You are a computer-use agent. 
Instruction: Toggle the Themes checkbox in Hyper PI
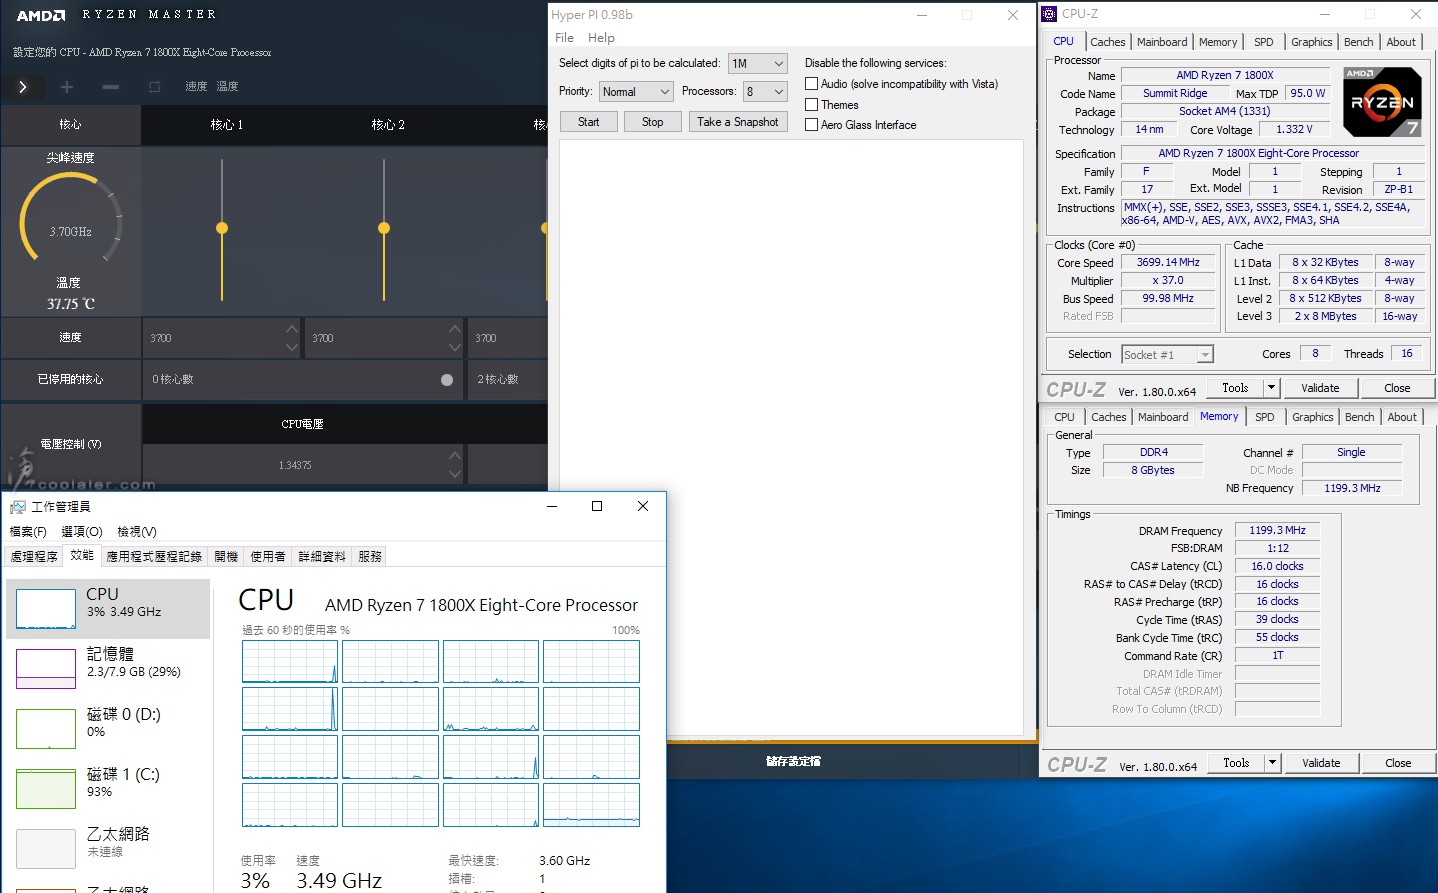point(812,104)
